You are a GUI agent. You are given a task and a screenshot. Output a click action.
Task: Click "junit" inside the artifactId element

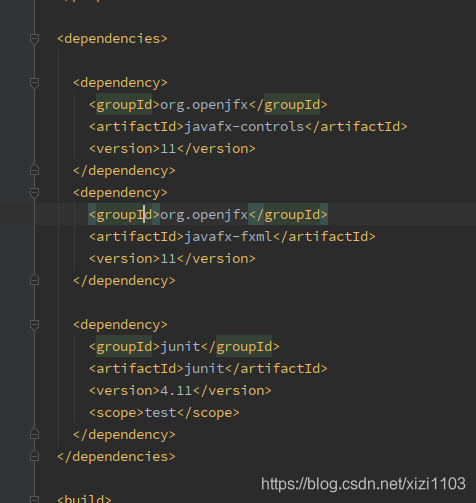(204, 369)
